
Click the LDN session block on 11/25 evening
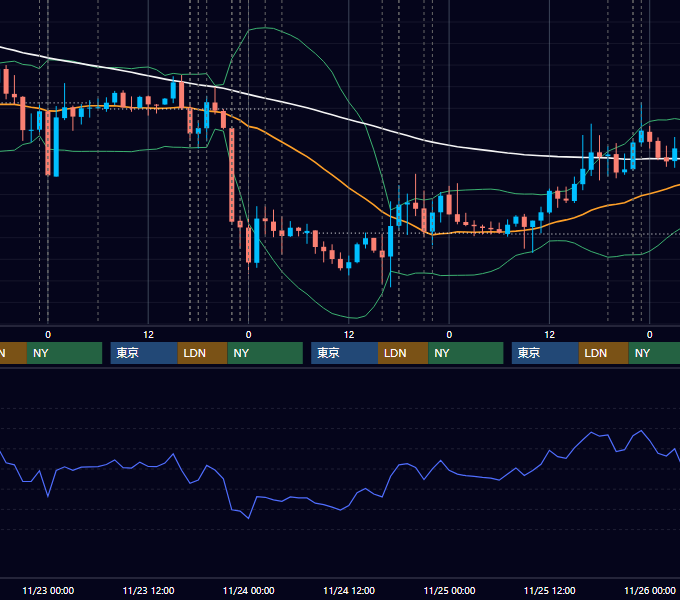point(604,353)
